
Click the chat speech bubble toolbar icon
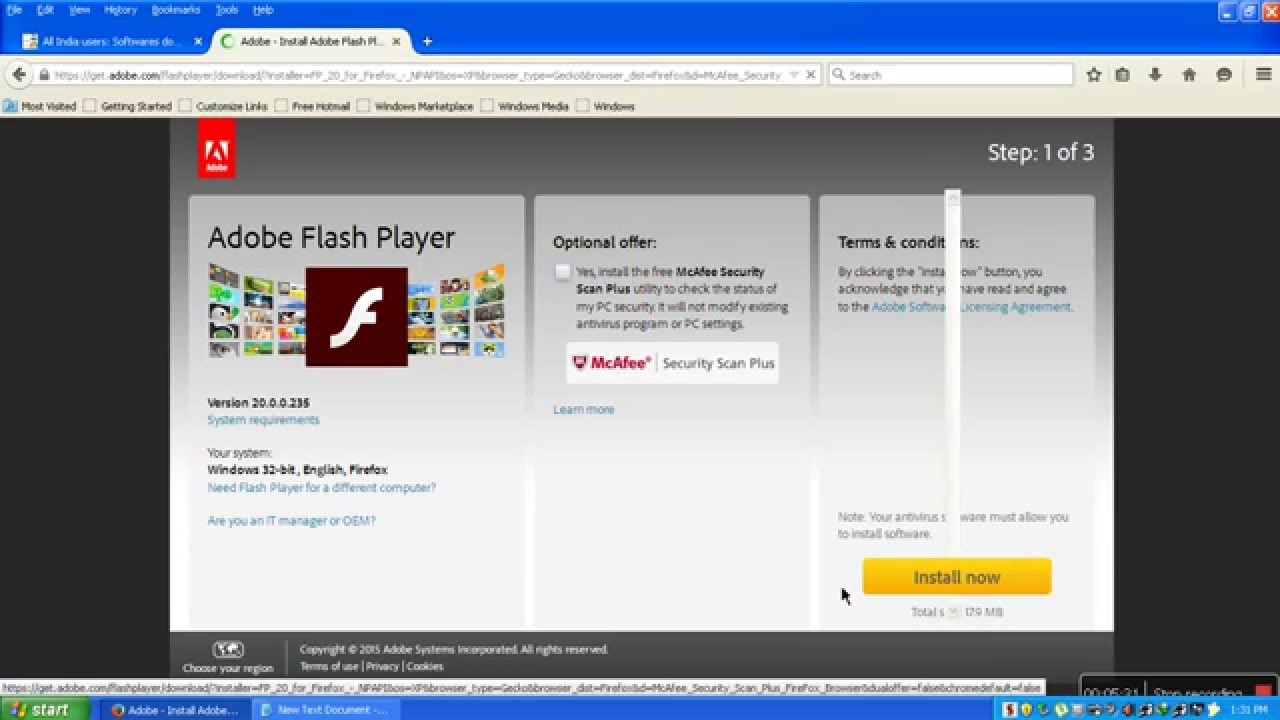[1224, 75]
